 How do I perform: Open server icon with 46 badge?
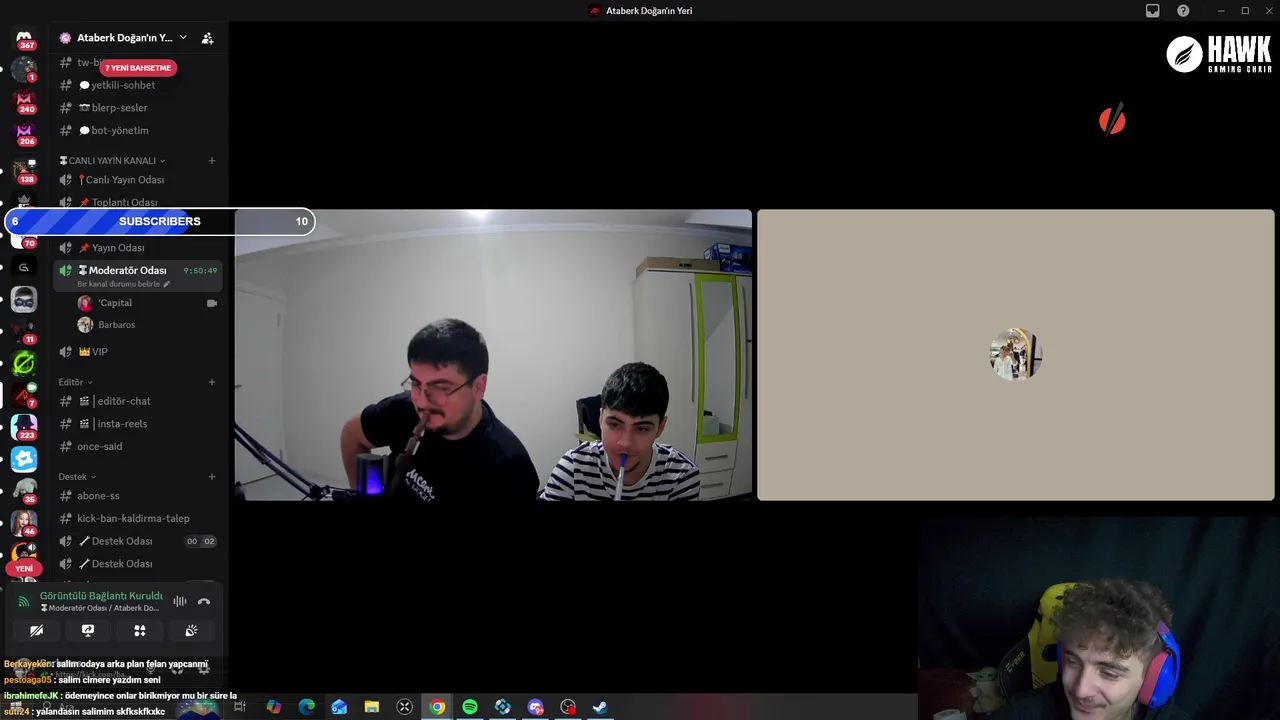(24, 523)
